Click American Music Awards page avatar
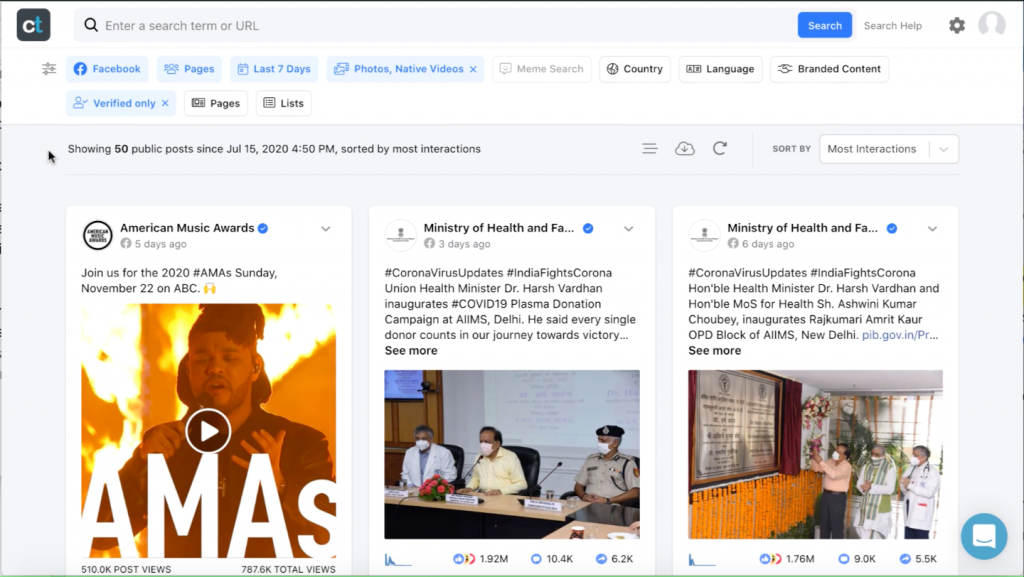Viewport: 1024px width, 577px height. pos(97,235)
